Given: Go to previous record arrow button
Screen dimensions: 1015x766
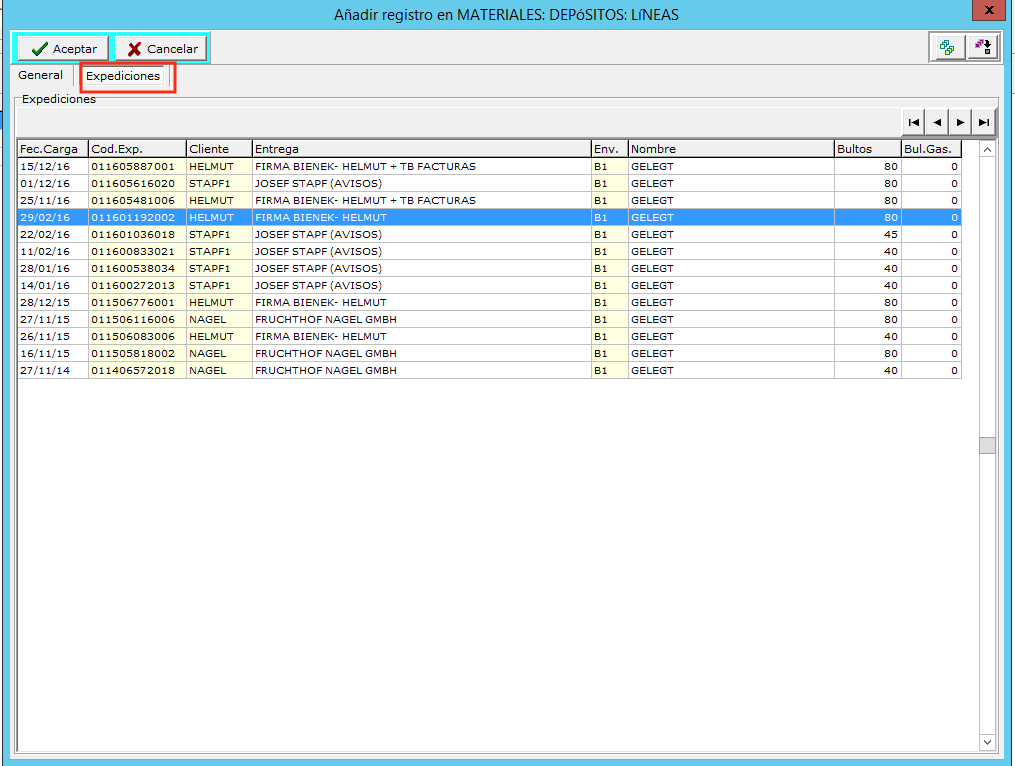Looking at the screenshot, I should click(x=937, y=122).
